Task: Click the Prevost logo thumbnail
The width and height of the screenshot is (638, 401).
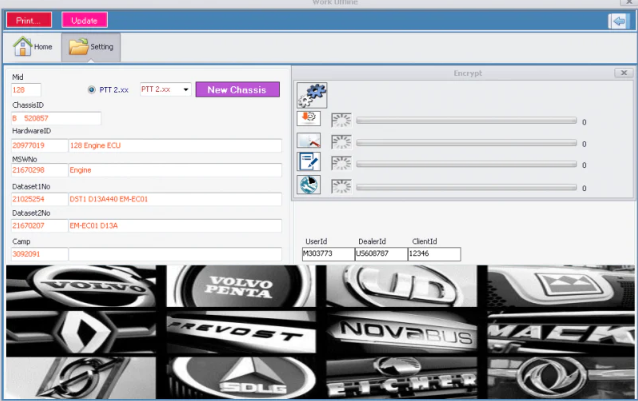Action: point(241,333)
